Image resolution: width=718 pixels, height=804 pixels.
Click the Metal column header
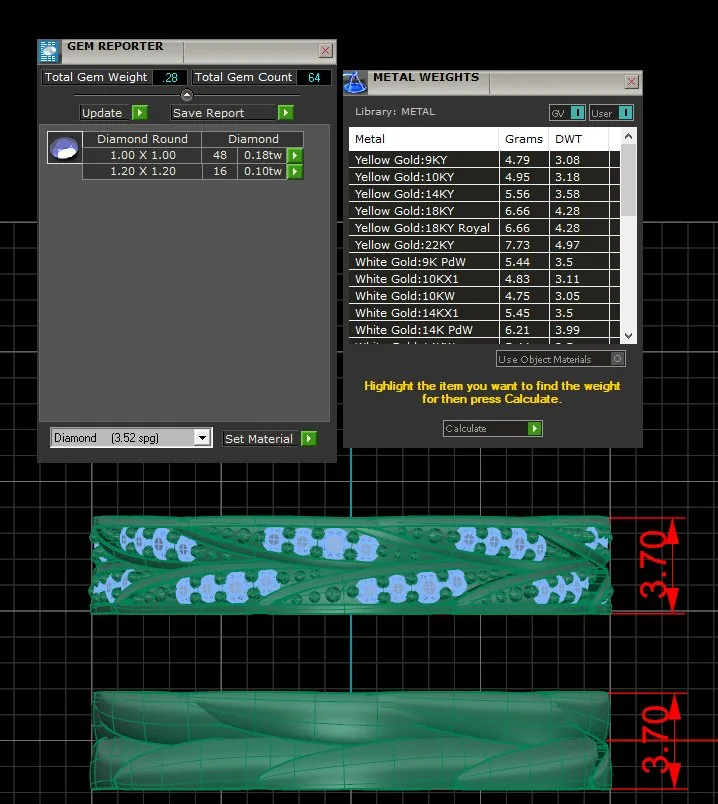424,139
